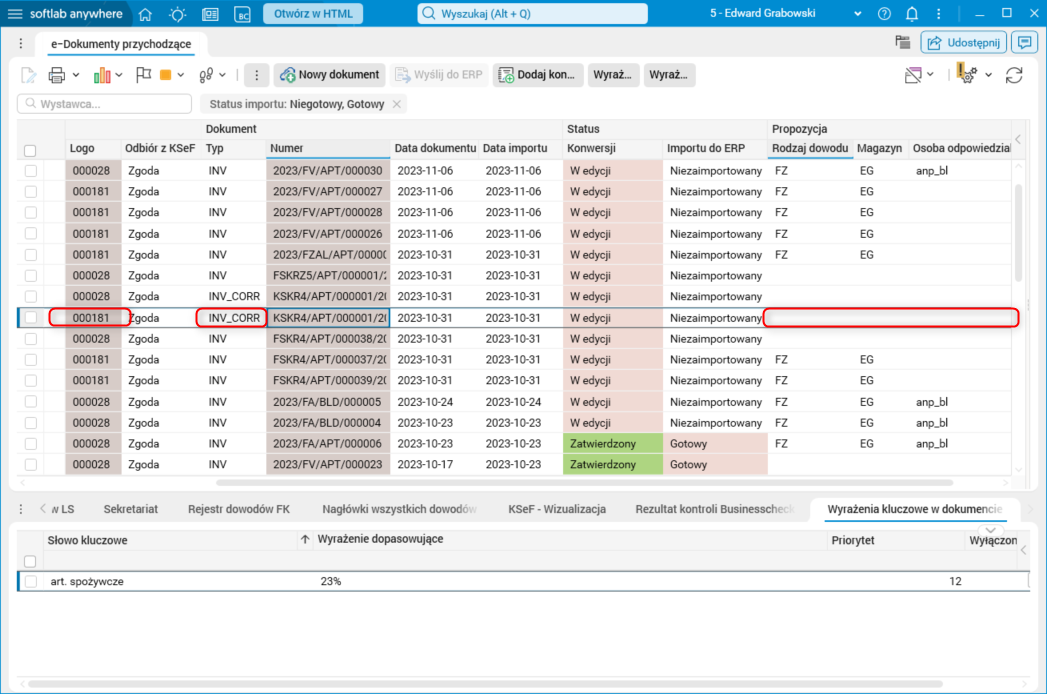Expand the flag dropdown in toolbar
This screenshot has width=1047, height=694.
(x=143, y=75)
